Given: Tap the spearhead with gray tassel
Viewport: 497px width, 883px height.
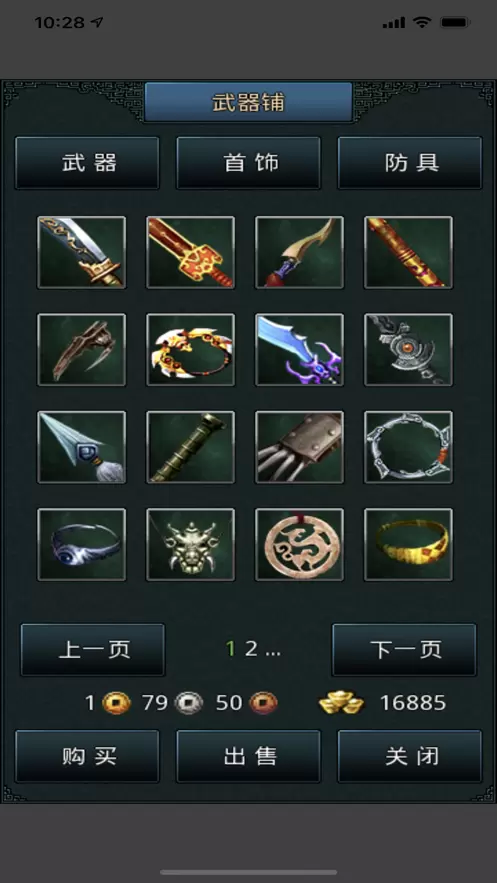Looking at the screenshot, I should 82,447.
